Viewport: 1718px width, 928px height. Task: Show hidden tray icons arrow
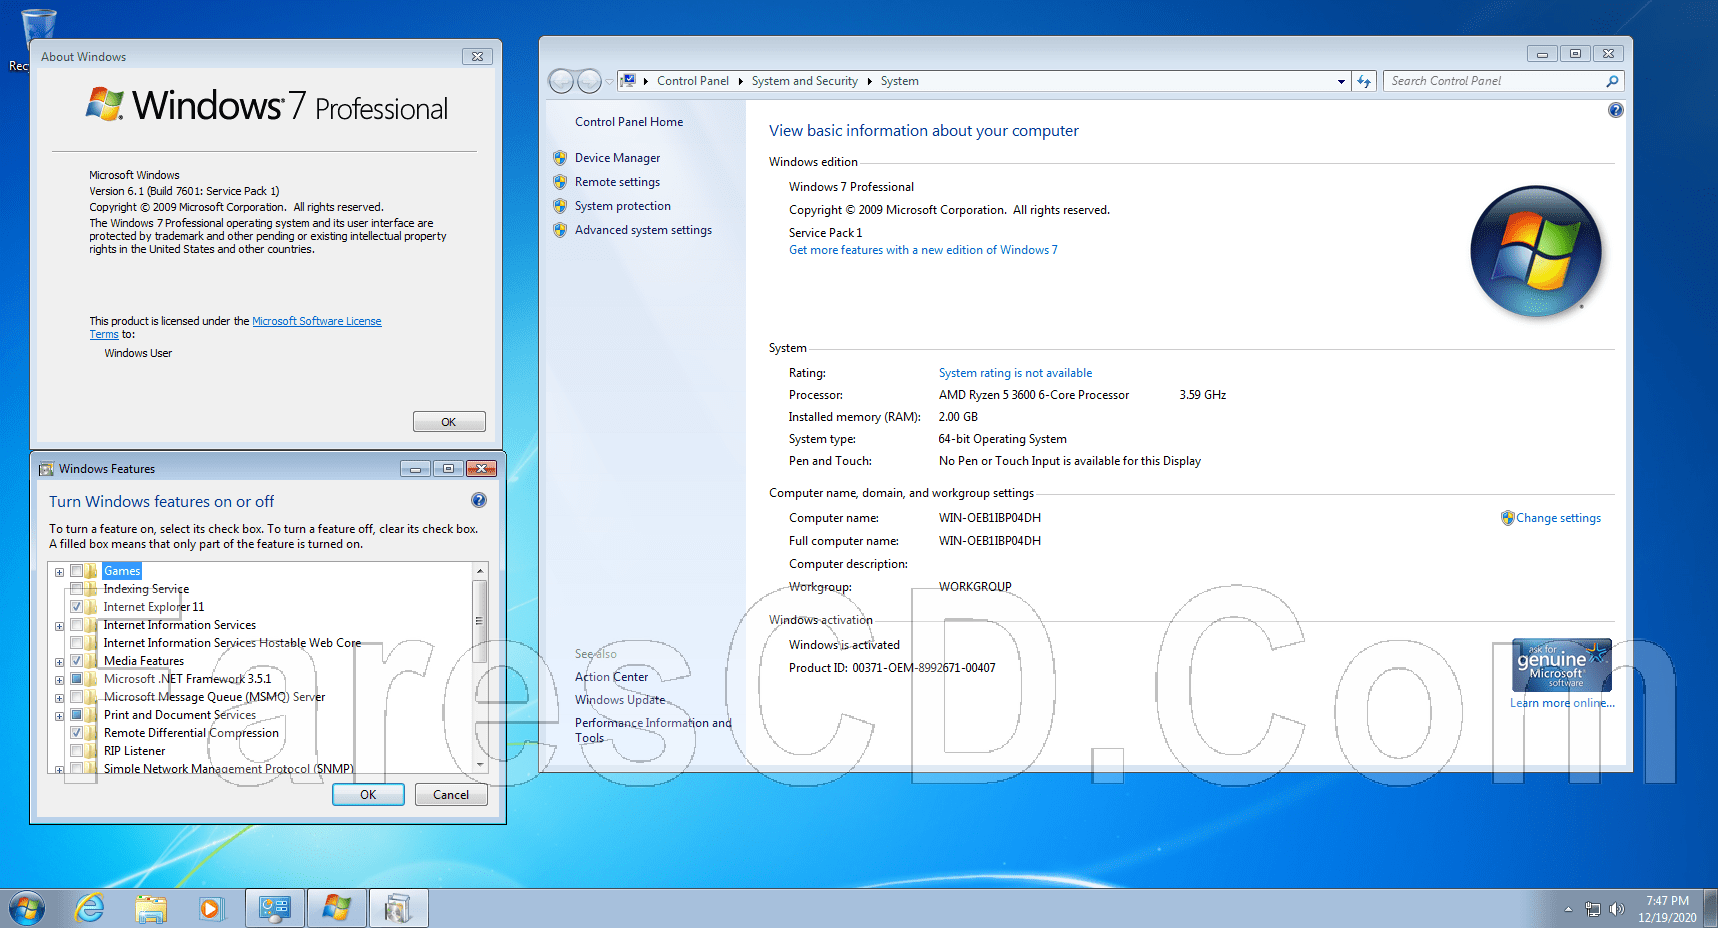pos(1568,909)
